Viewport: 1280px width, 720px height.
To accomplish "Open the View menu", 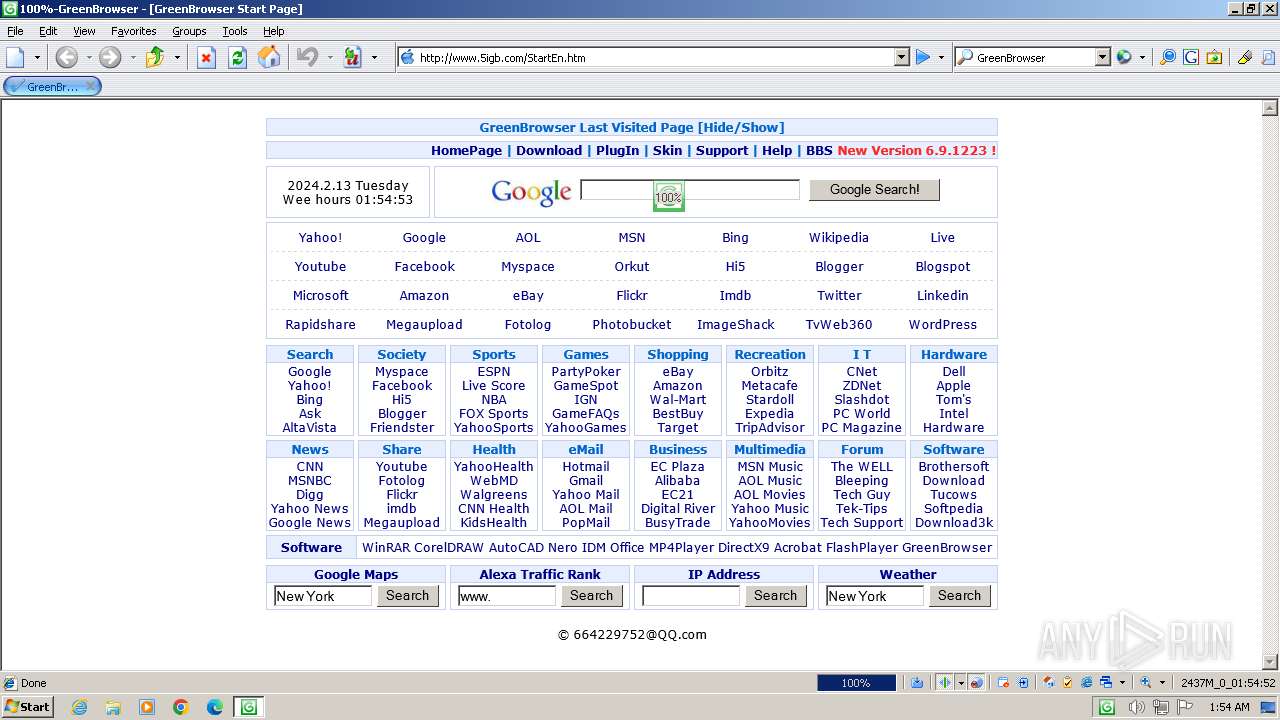I will [84, 31].
